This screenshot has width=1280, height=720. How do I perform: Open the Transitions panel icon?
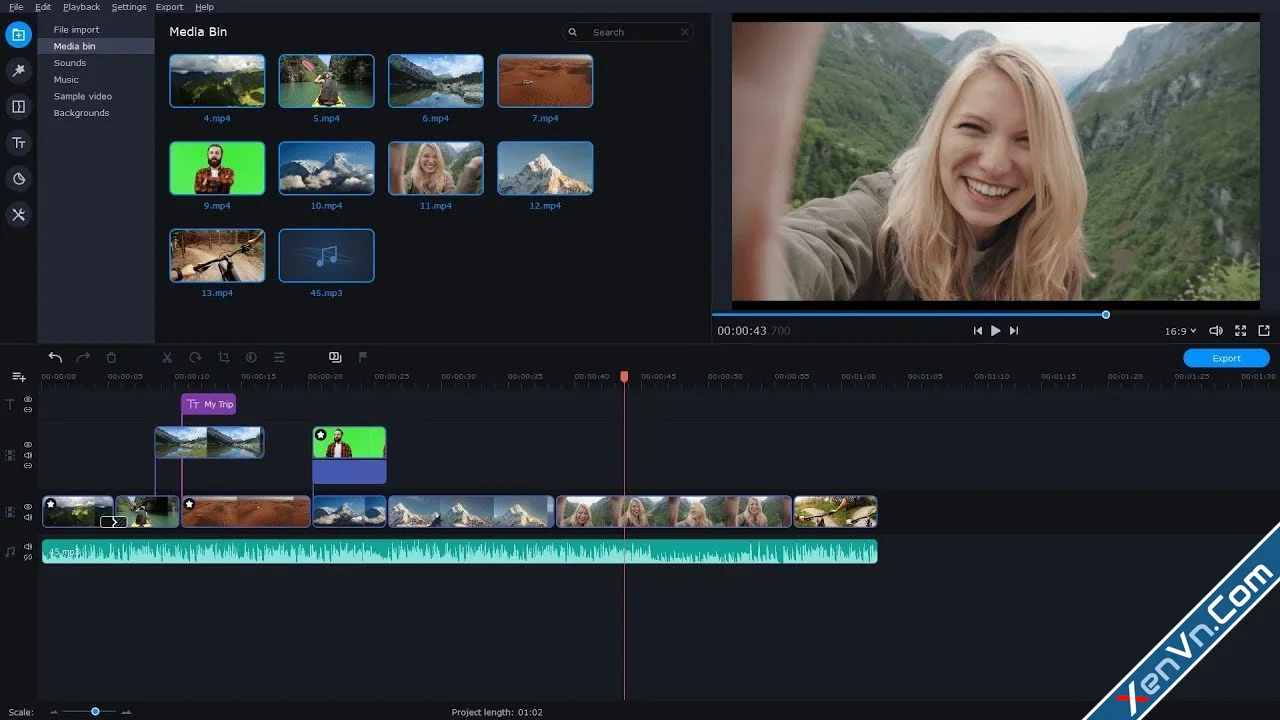[x=18, y=106]
